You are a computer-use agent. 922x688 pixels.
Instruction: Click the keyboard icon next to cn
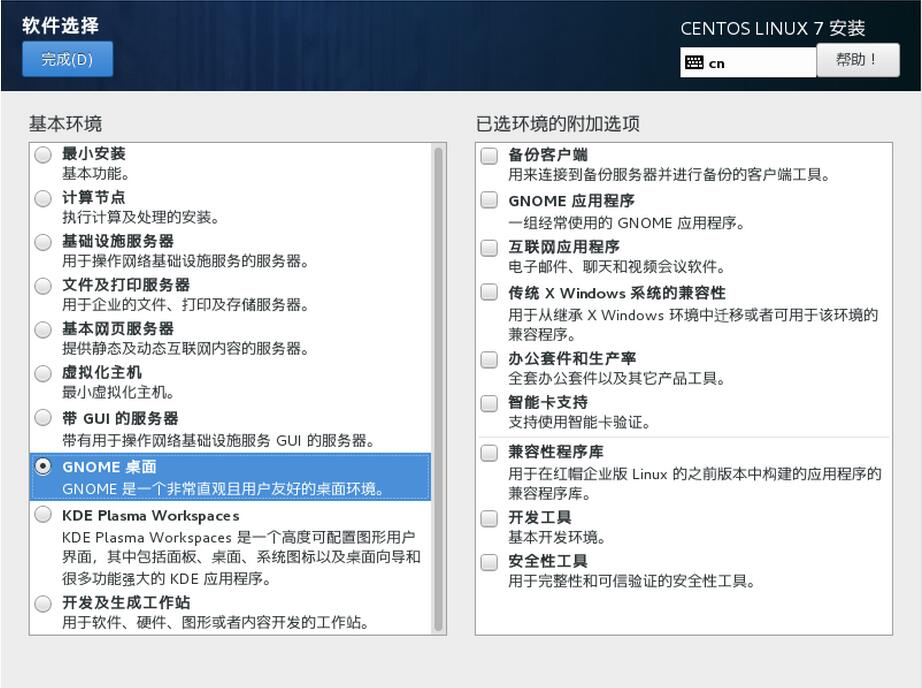[x=694, y=63]
